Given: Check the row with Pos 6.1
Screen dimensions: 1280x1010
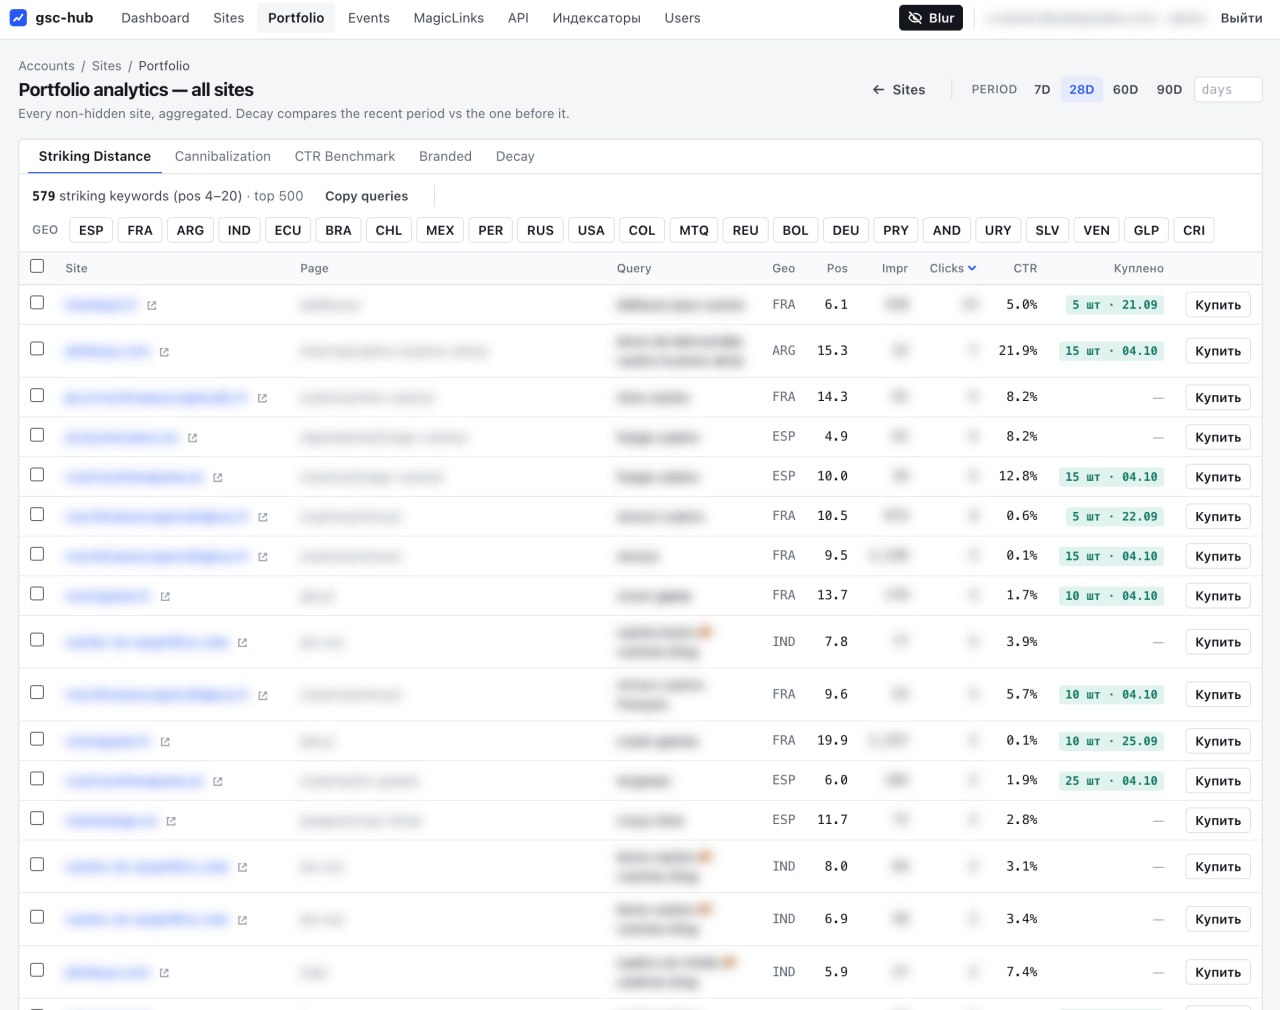Looking at the screenshot, I should [x=37, y=302].
